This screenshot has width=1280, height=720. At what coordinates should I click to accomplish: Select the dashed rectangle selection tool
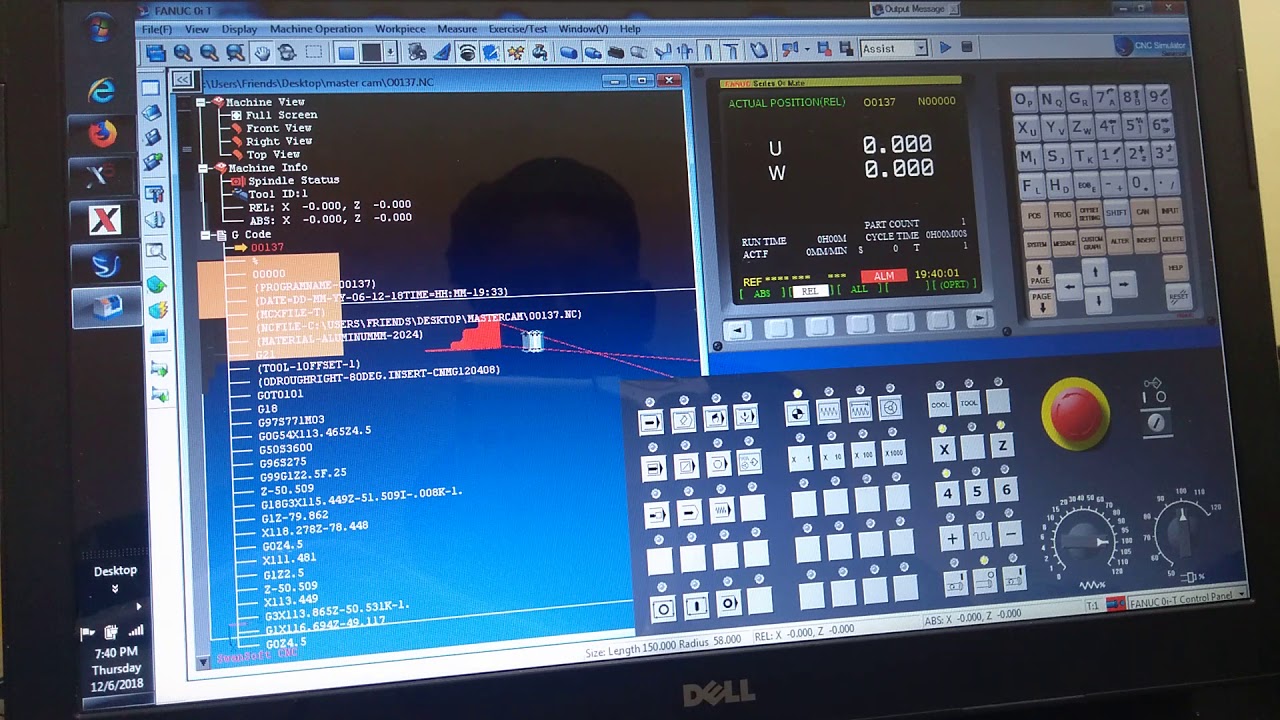313,52
